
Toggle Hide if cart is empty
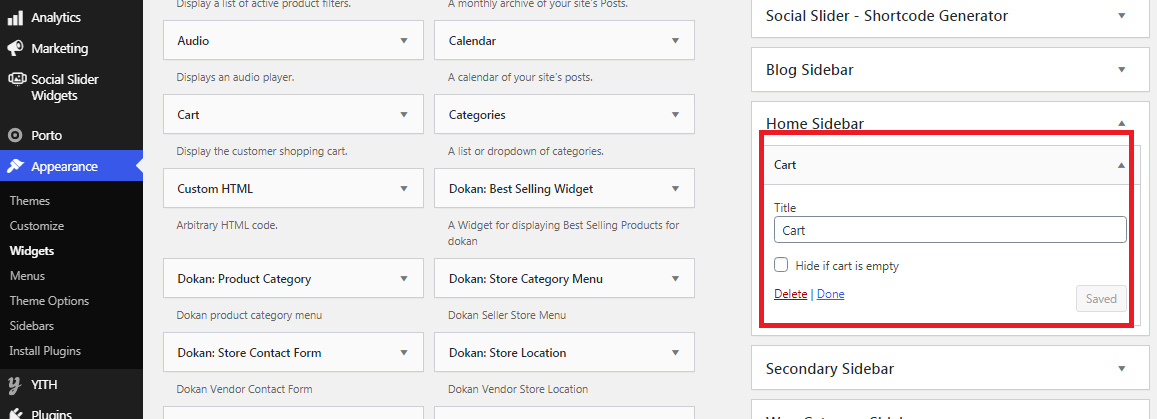(781, 266)
